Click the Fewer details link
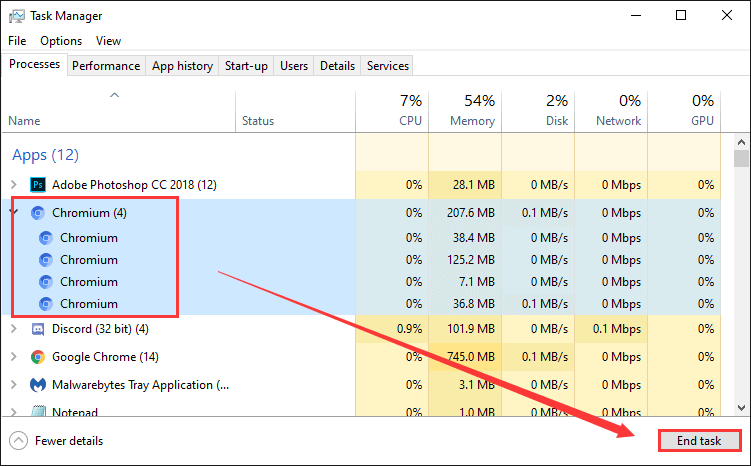 [x=69, y=441]
